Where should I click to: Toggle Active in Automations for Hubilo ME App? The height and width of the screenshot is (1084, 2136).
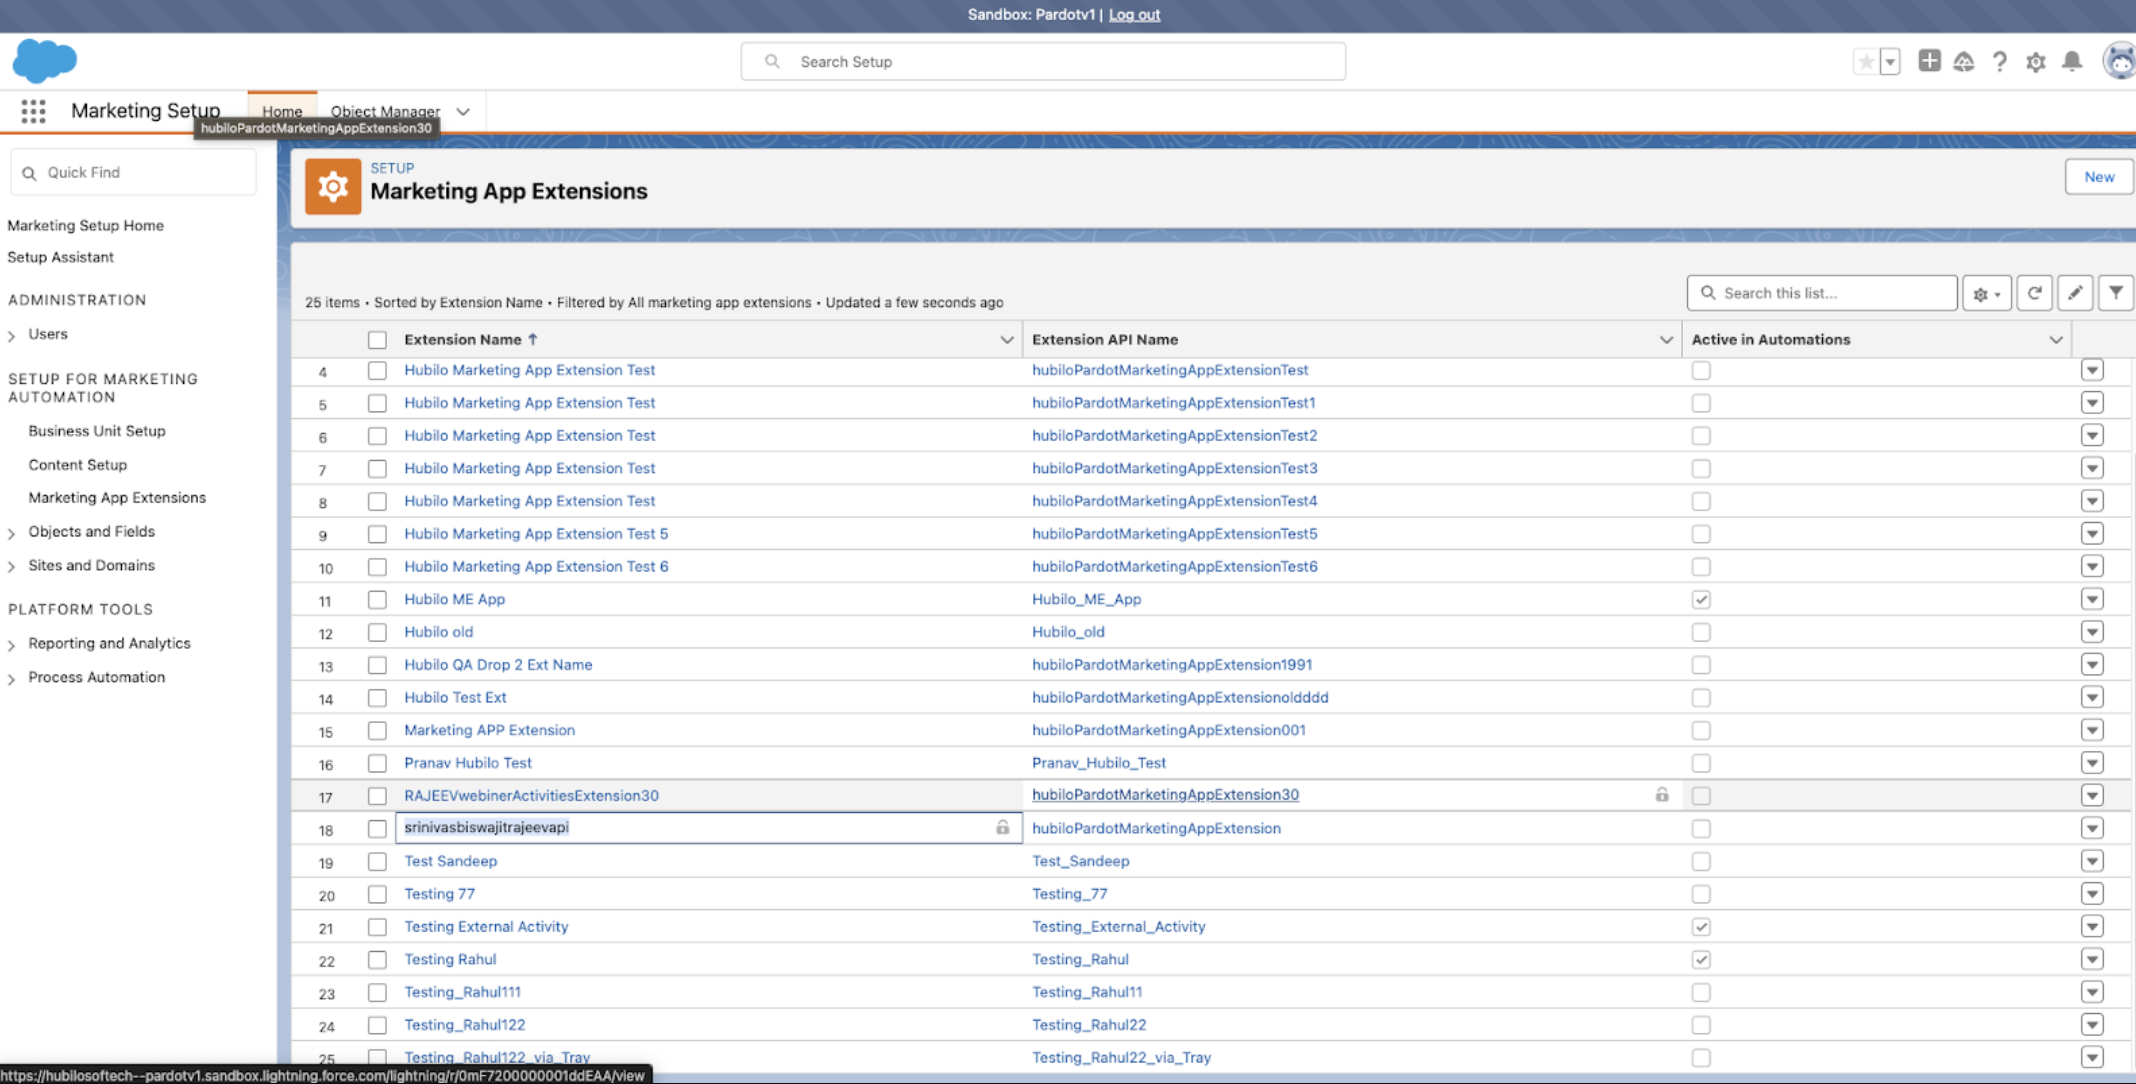point(1701,600)
